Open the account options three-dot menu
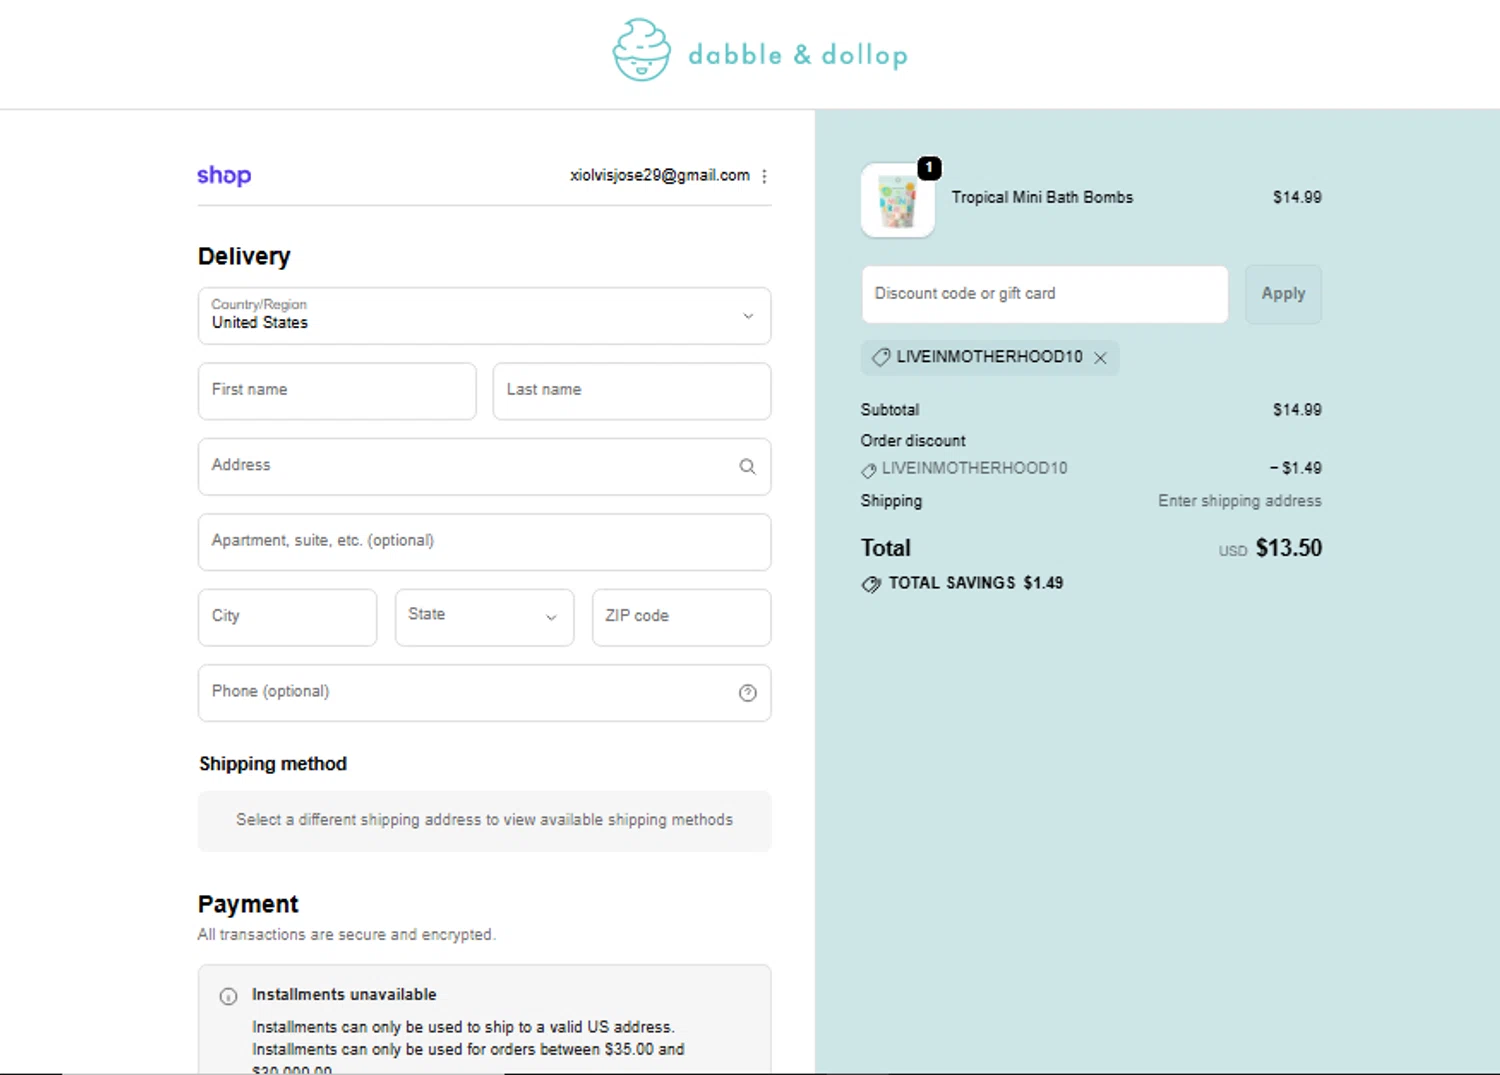 coord(764,176)
